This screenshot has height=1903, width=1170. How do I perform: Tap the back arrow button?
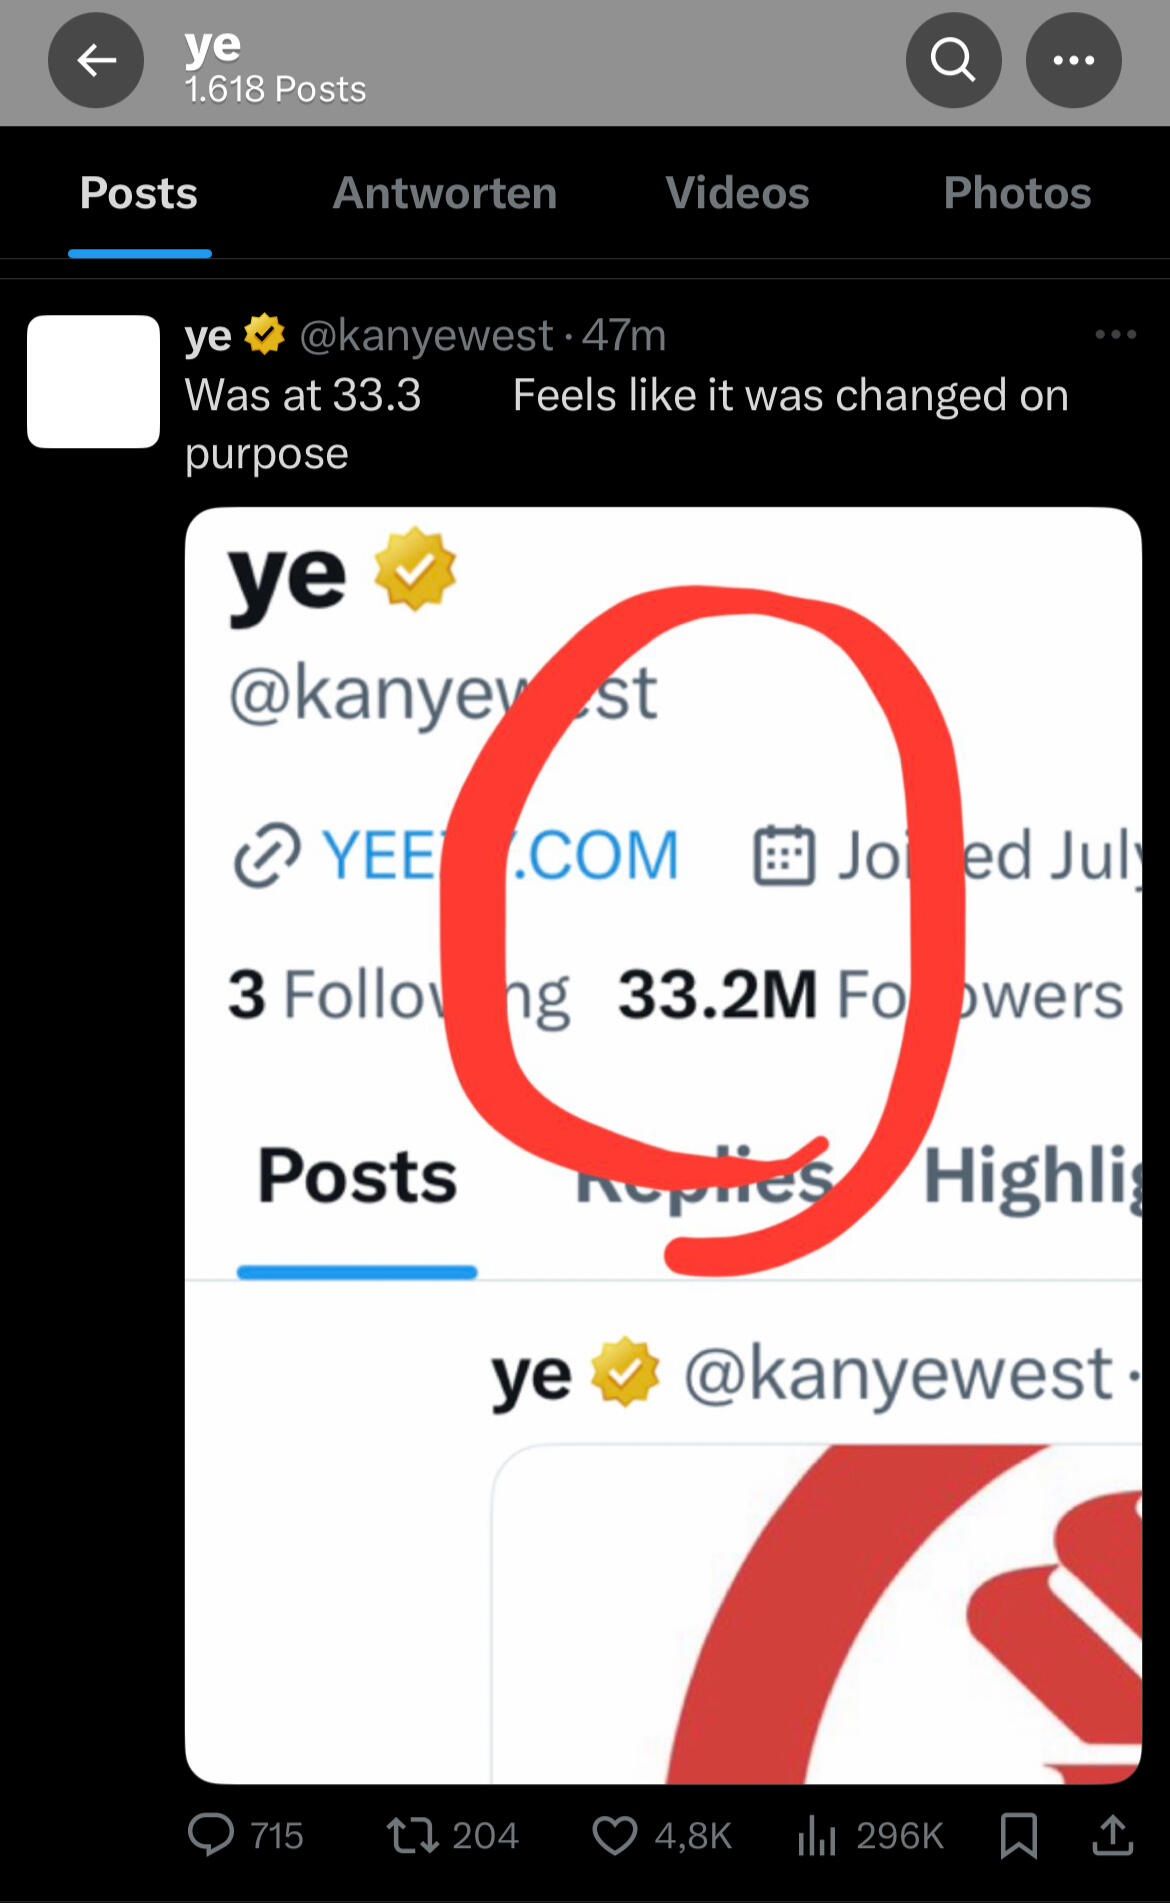(96, 61)
